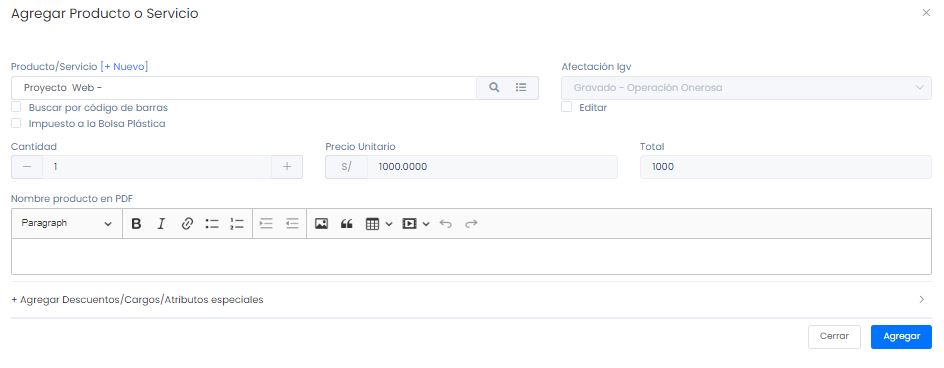
Task: Click the search magnifier icon for products
Action: tap(494, 88)
